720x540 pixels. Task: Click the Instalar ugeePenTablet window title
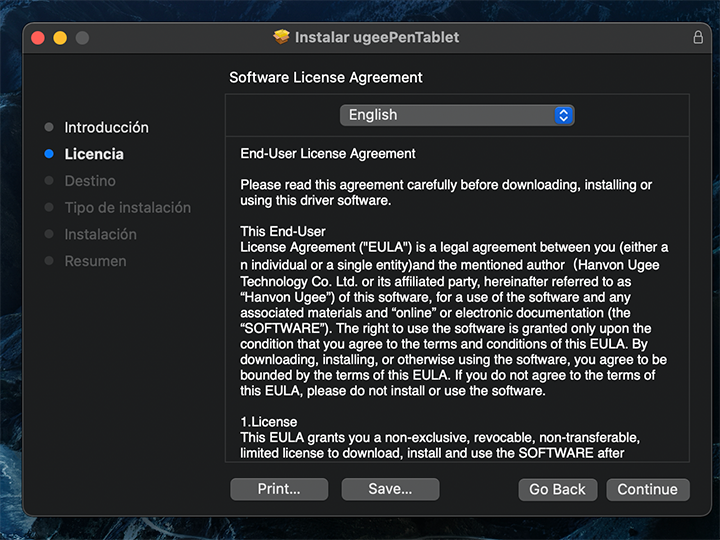[x=377, y=37]
